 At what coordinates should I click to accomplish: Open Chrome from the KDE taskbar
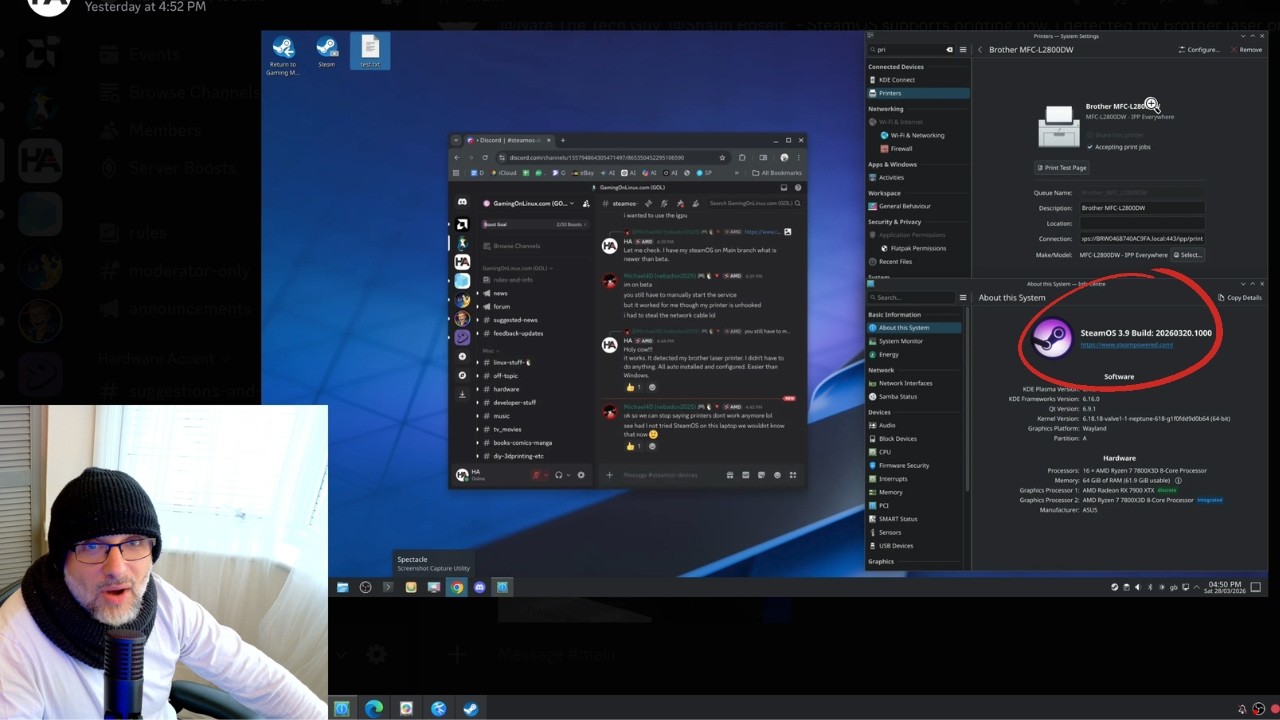pos(456,587)
